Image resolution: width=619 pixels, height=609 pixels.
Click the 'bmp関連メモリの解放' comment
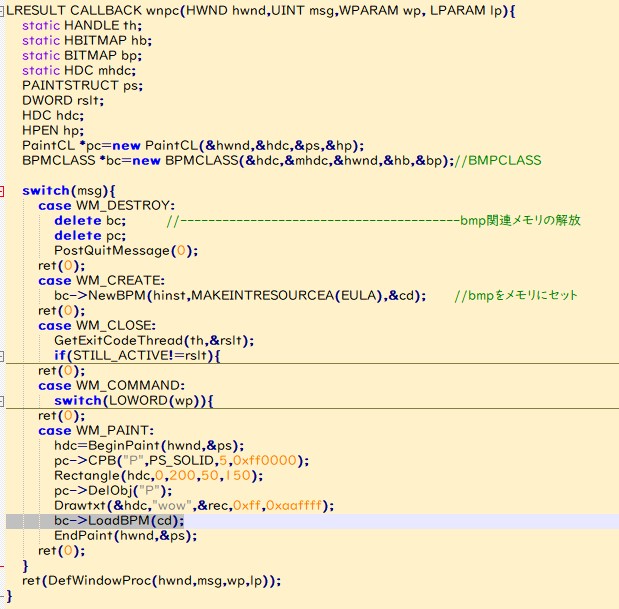pos(520,221)
